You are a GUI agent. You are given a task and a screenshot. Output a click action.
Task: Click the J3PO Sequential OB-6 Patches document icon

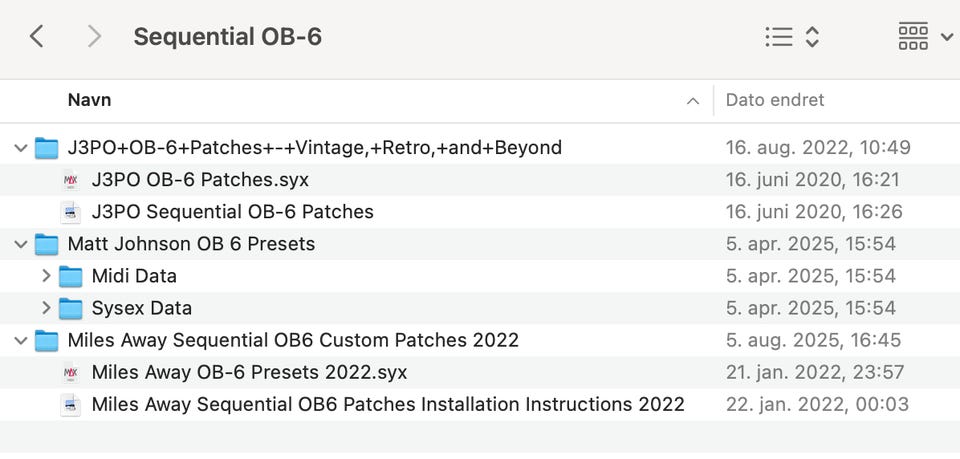coord(70,212)
